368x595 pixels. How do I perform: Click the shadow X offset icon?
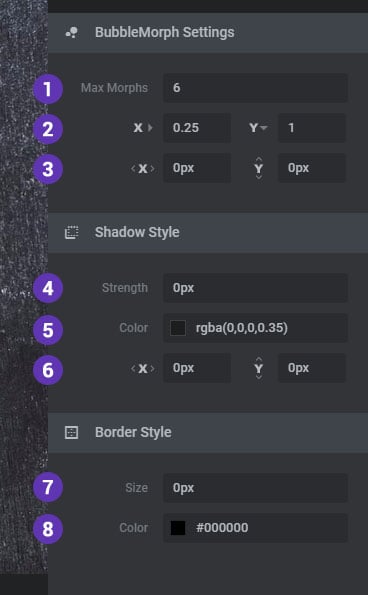[x=143, y=368]
